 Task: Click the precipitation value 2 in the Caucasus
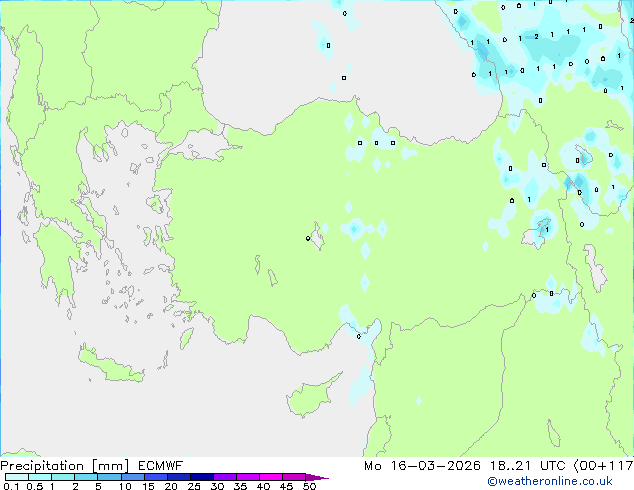point(537,36)
